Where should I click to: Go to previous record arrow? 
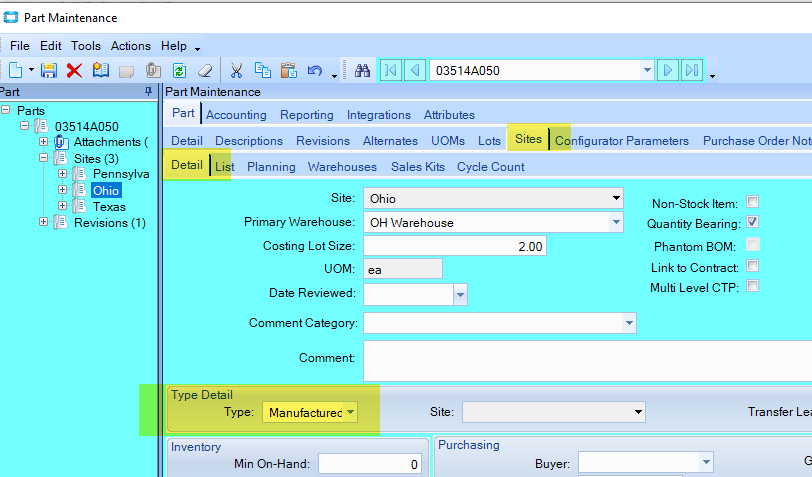(415, 70)
